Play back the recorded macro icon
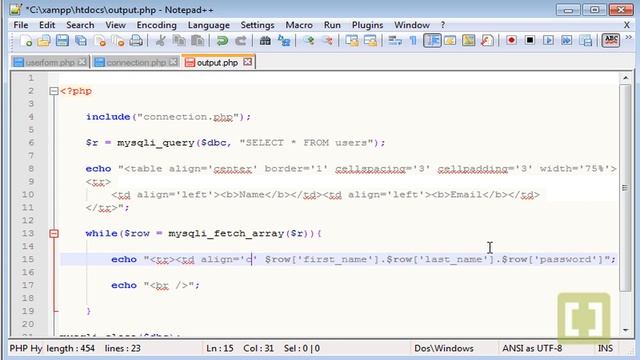The image size is (640, 360). point(548,40)
